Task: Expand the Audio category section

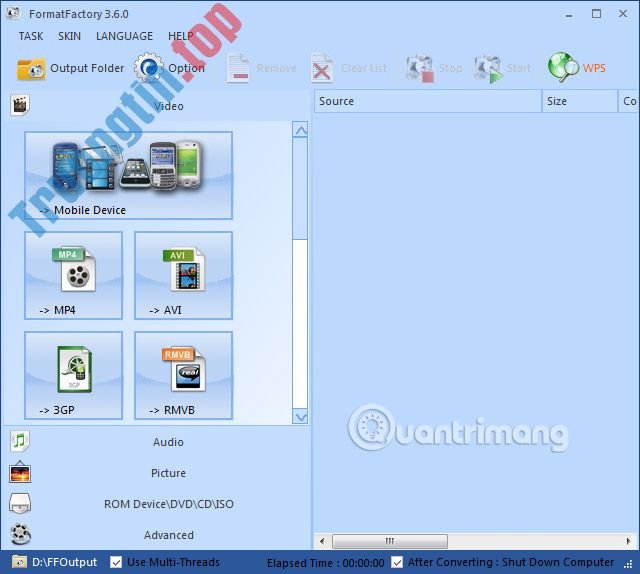Action: (x=159, y=442)
